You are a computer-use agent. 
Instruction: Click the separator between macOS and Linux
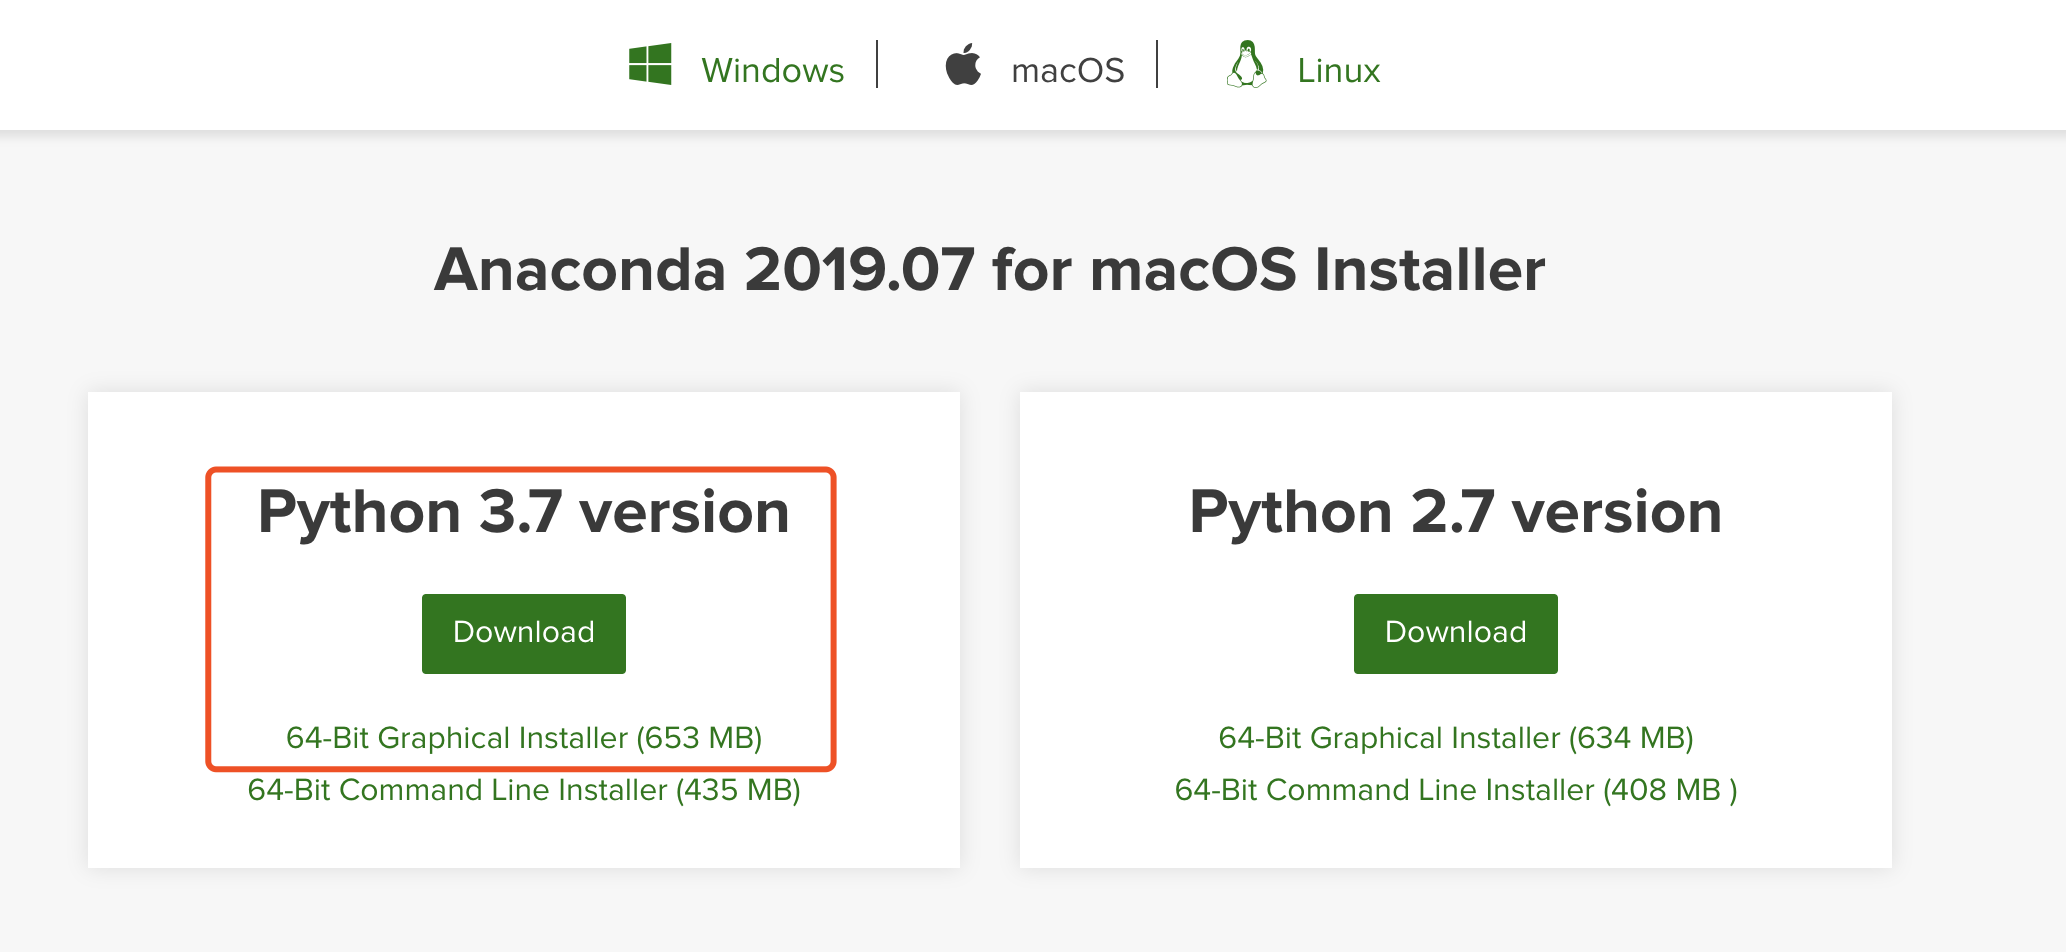pos(1157,65)
